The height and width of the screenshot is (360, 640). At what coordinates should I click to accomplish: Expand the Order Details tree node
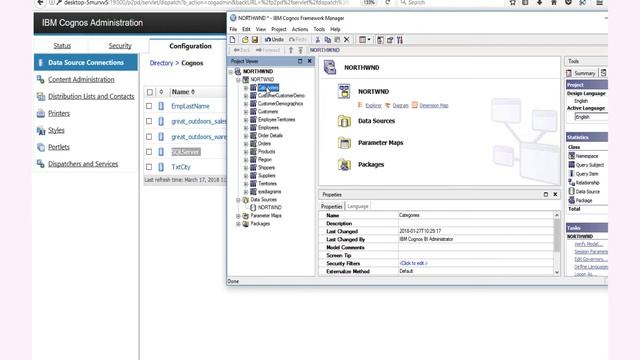pyautogui.click(x=246, y=136)
